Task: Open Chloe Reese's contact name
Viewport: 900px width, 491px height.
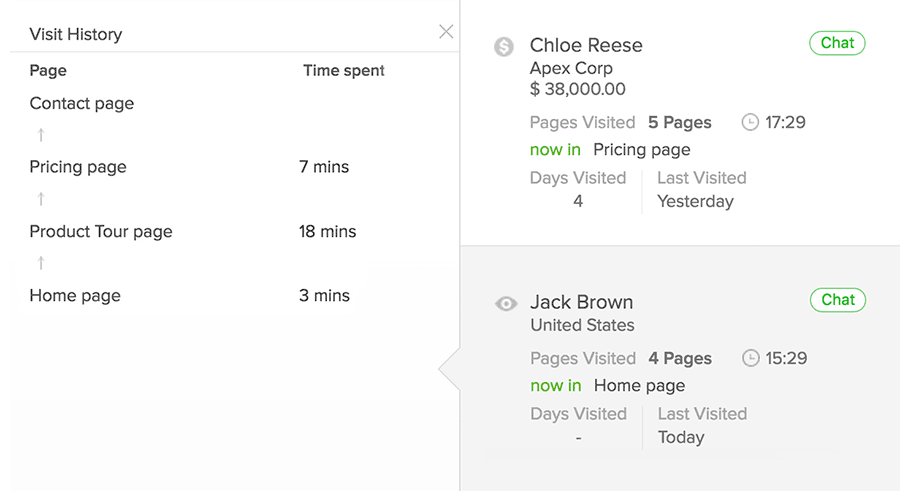Action: [586, 45]
